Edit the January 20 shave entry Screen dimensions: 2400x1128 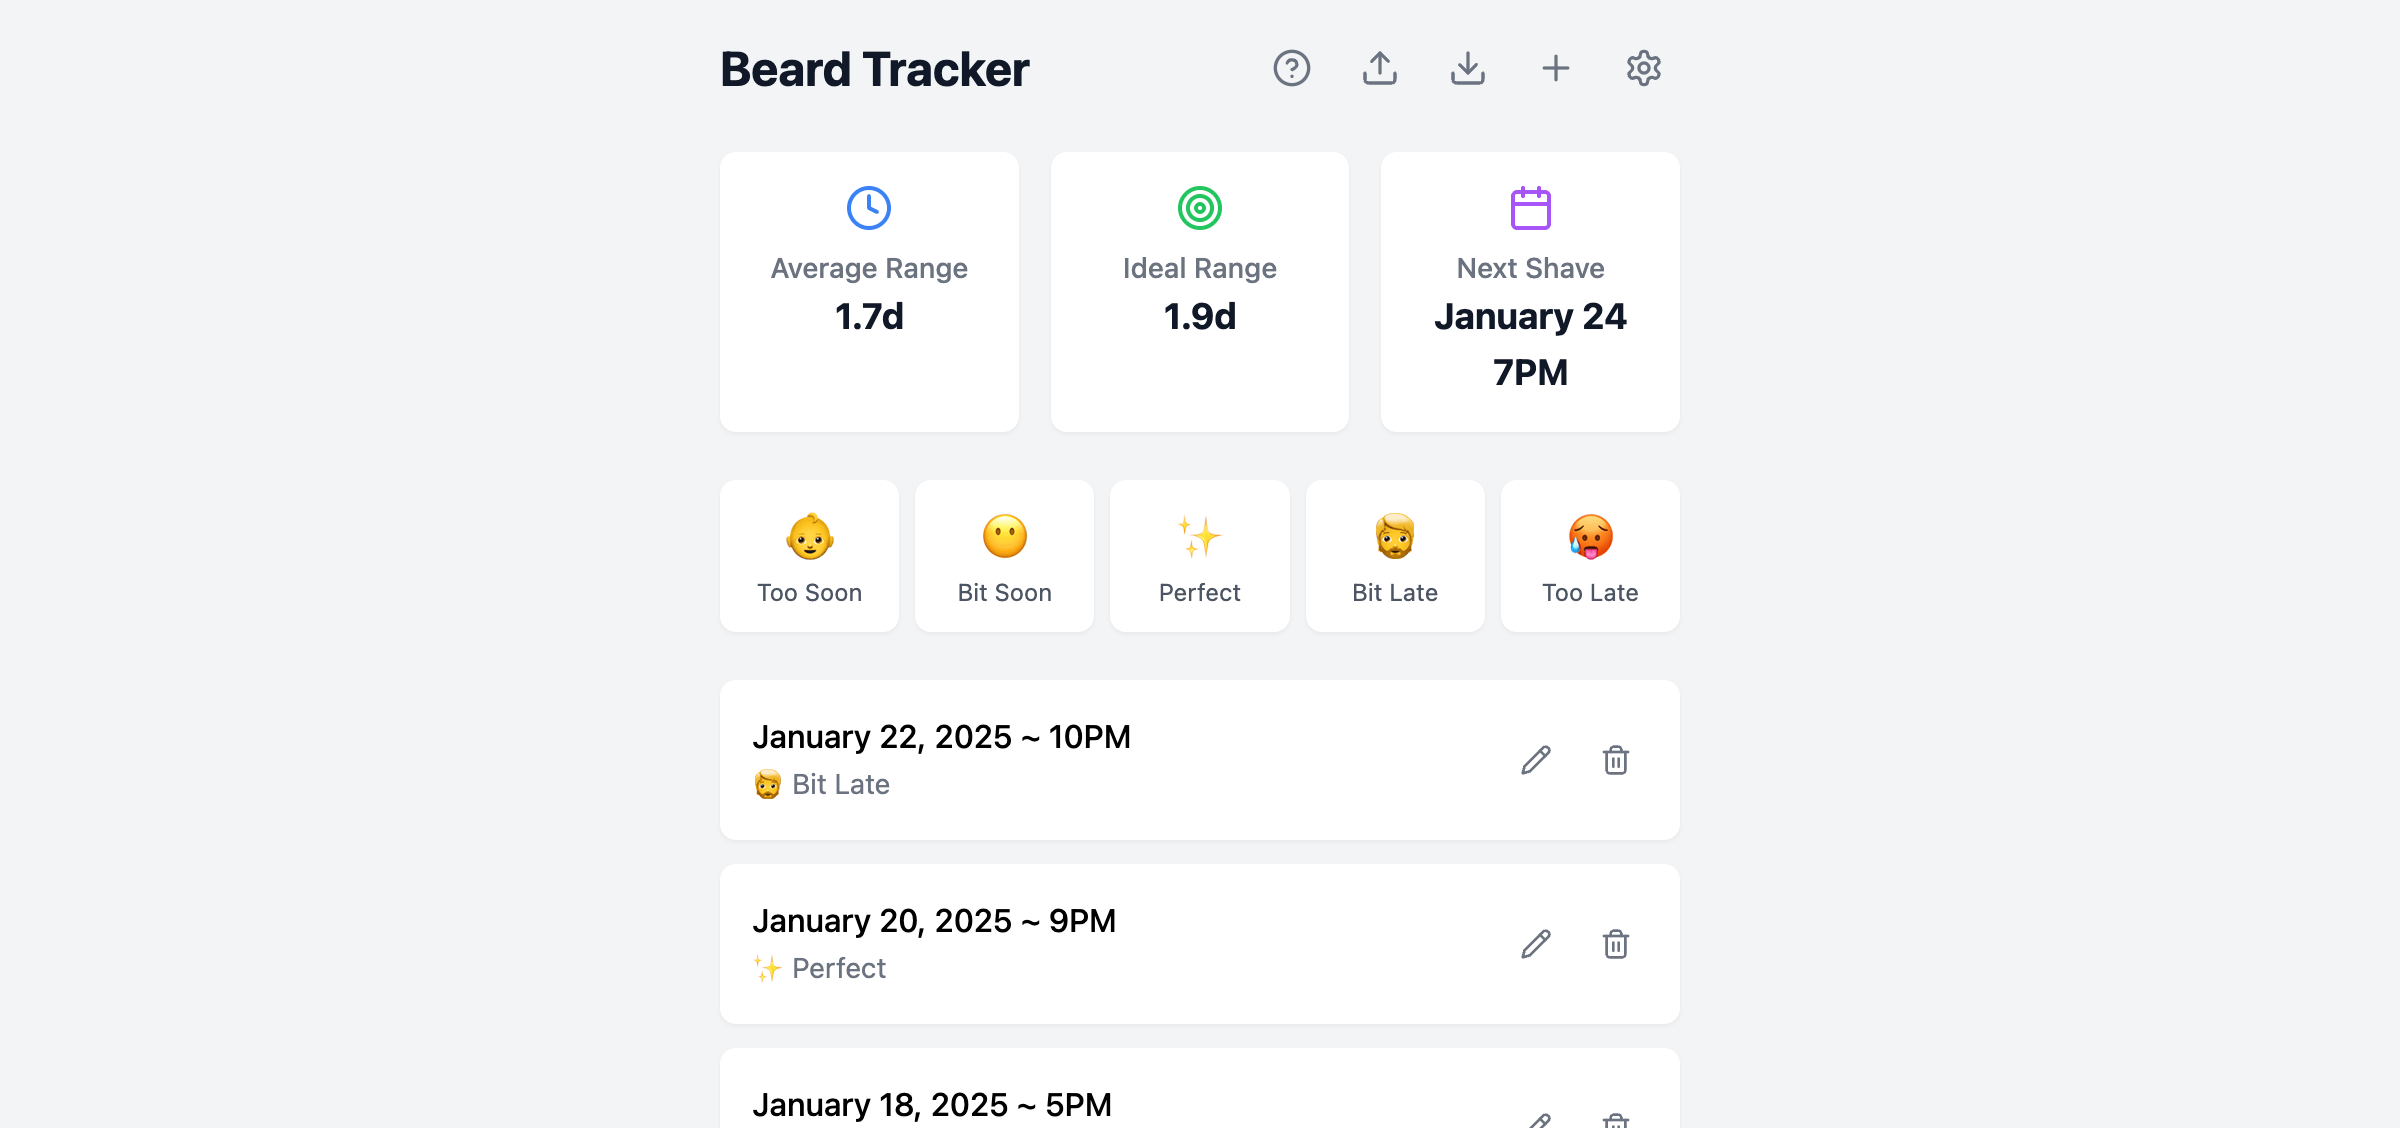[x=1536, y=944]
